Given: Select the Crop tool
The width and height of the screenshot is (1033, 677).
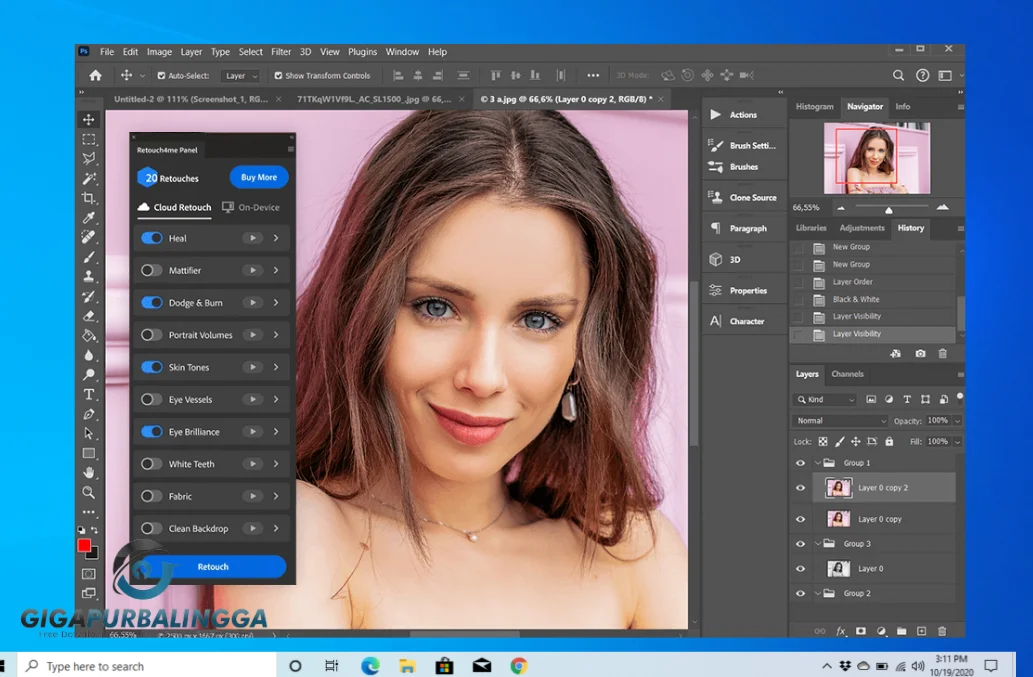Looking at the screenshot, I should coord(88,198).
